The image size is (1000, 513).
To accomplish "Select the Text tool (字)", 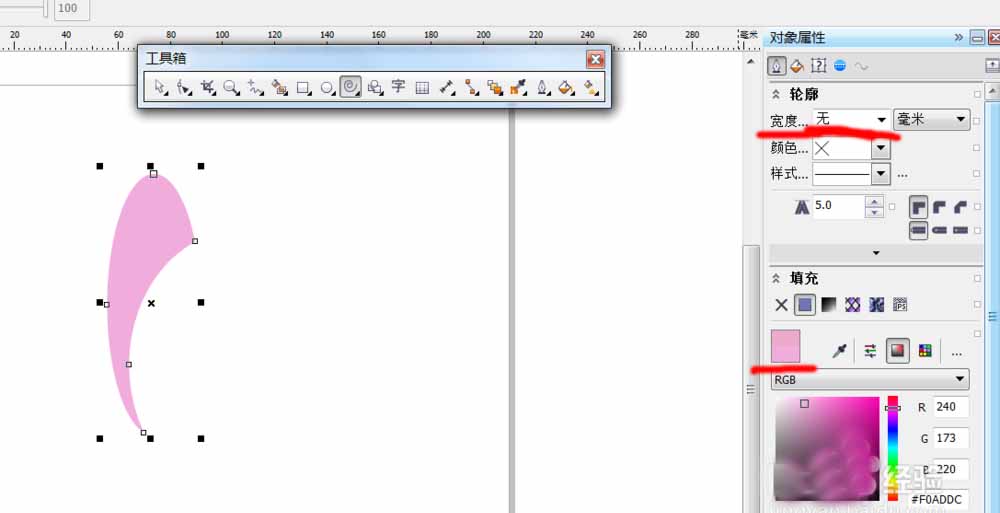I will click(399, 86).
